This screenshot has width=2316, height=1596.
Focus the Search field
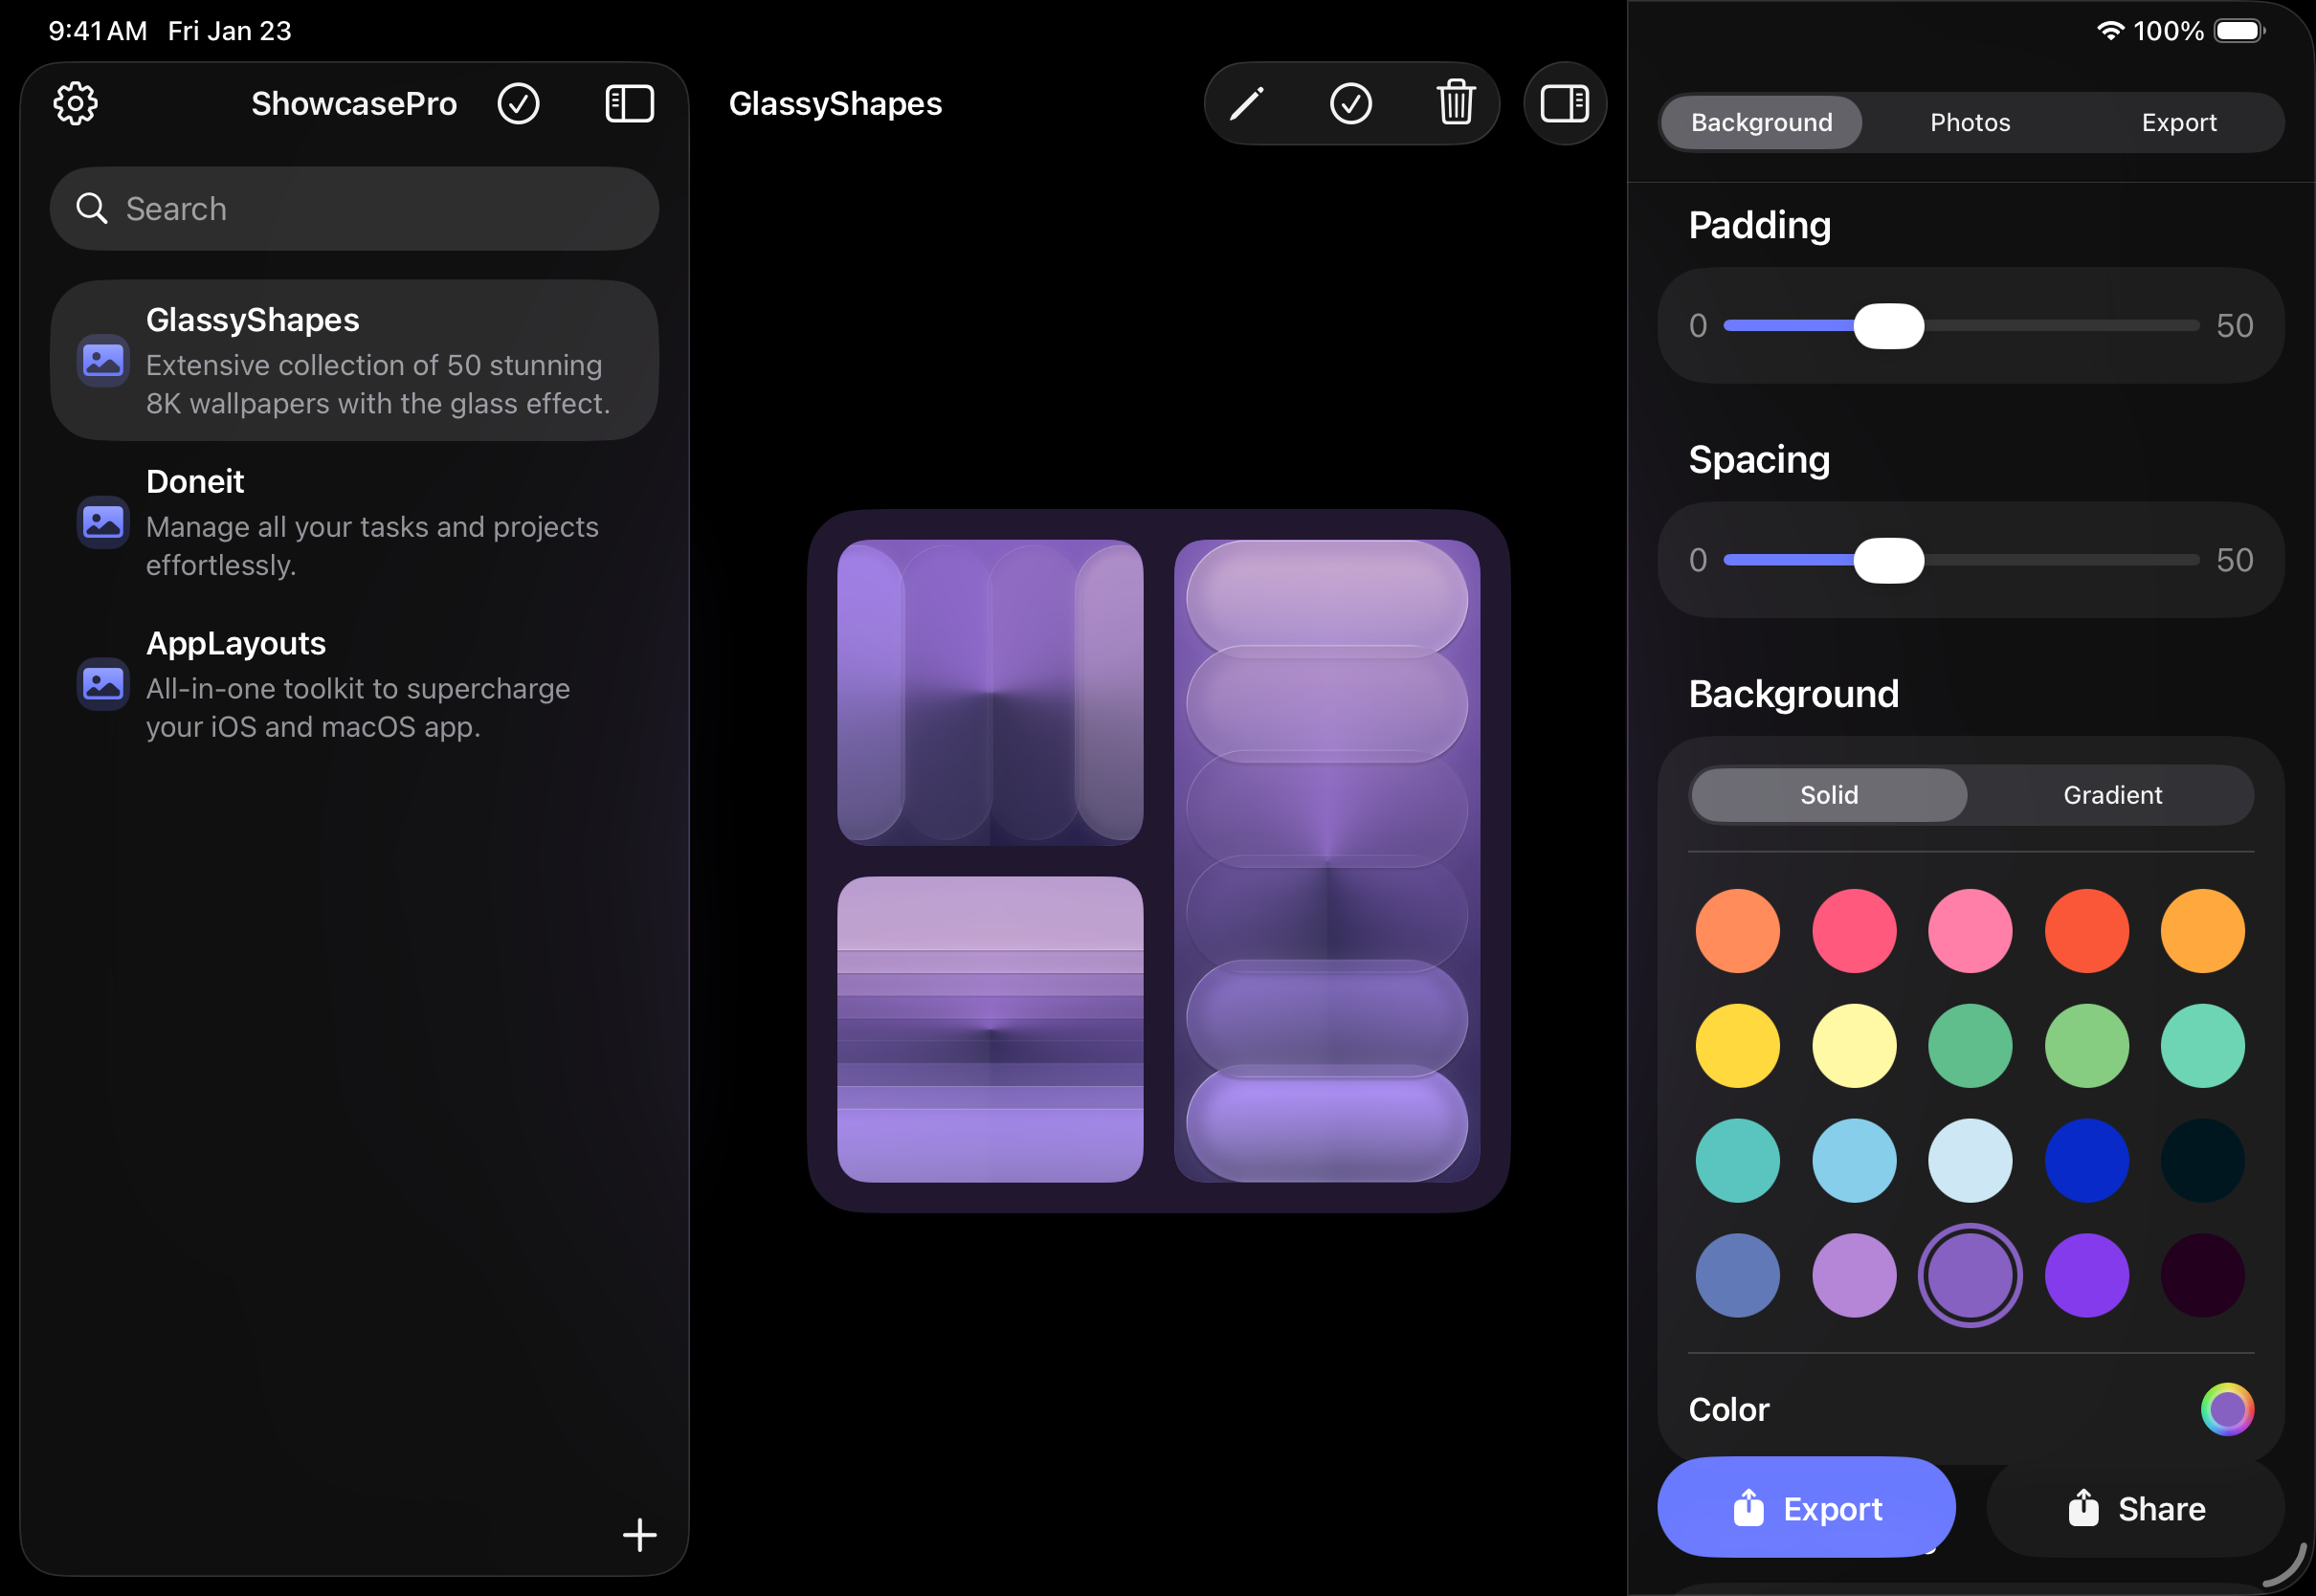[x=354, y=209]
